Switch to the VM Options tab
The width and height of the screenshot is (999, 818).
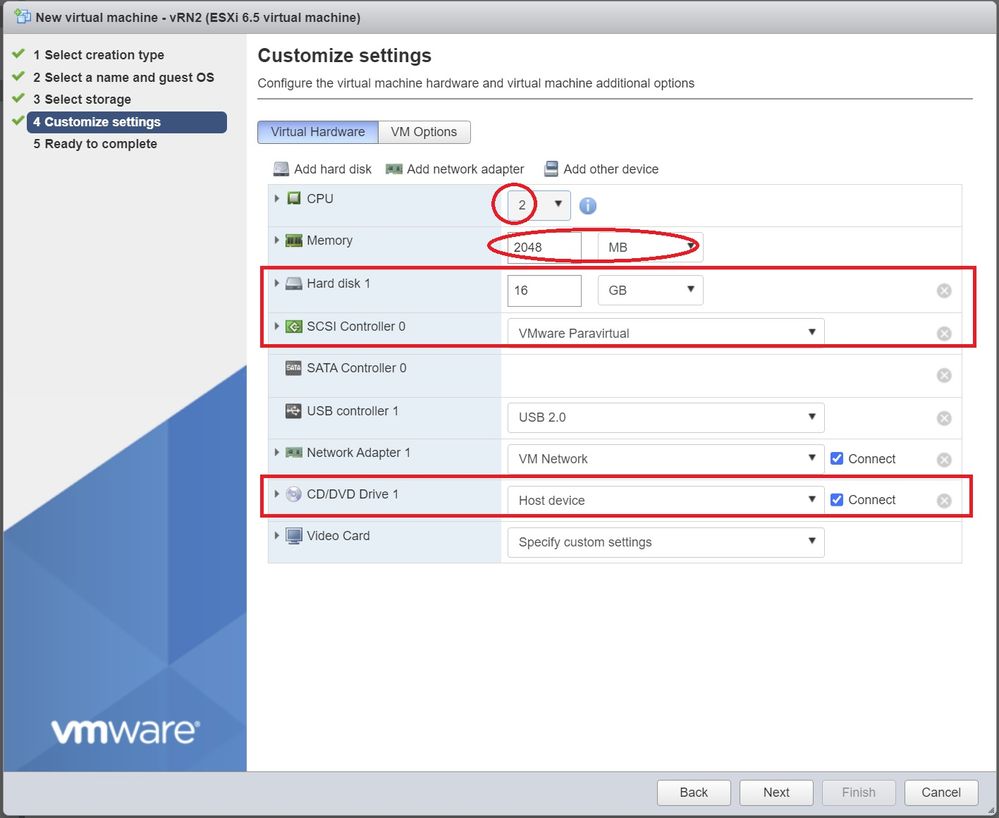424,132
